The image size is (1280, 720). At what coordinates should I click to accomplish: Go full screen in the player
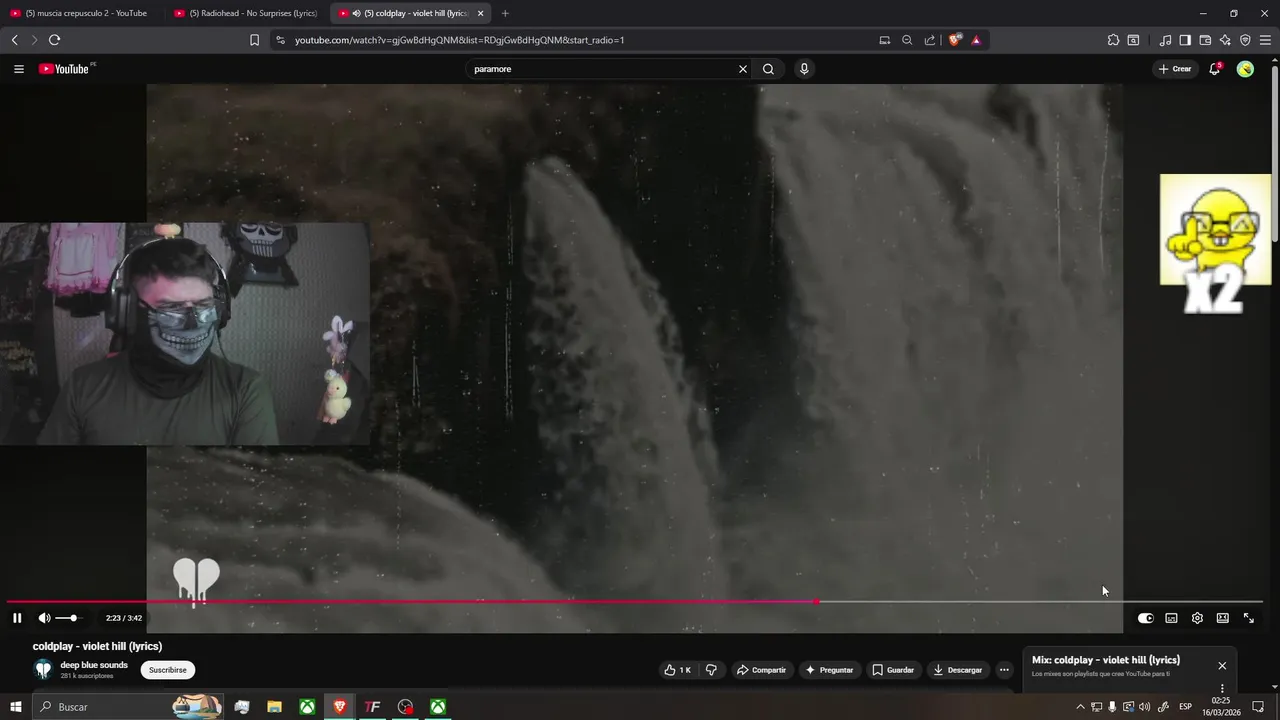click(1248, 618)
